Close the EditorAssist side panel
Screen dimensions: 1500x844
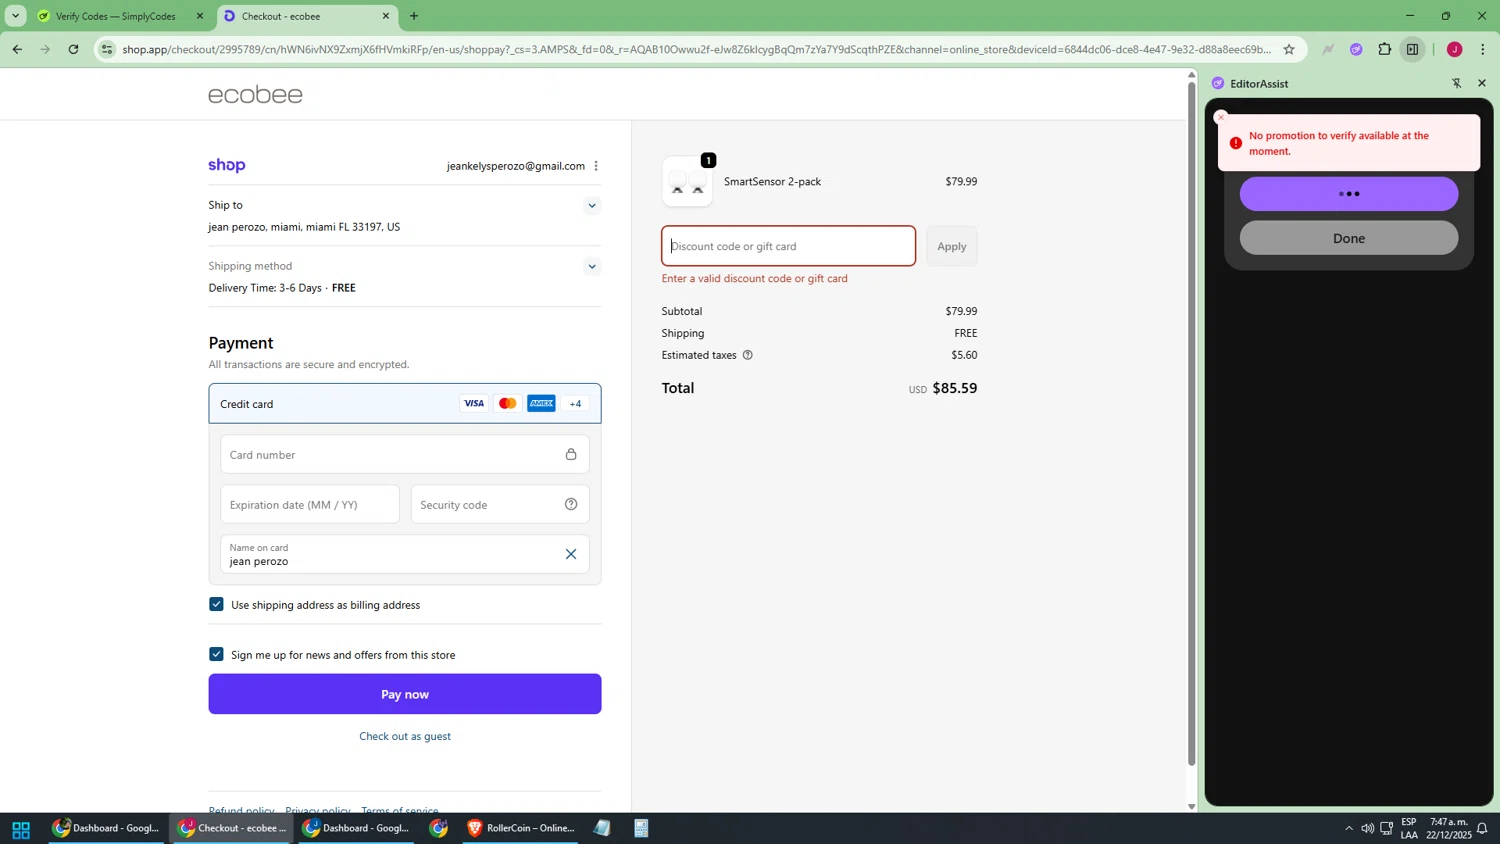[x=1482, y=83]
